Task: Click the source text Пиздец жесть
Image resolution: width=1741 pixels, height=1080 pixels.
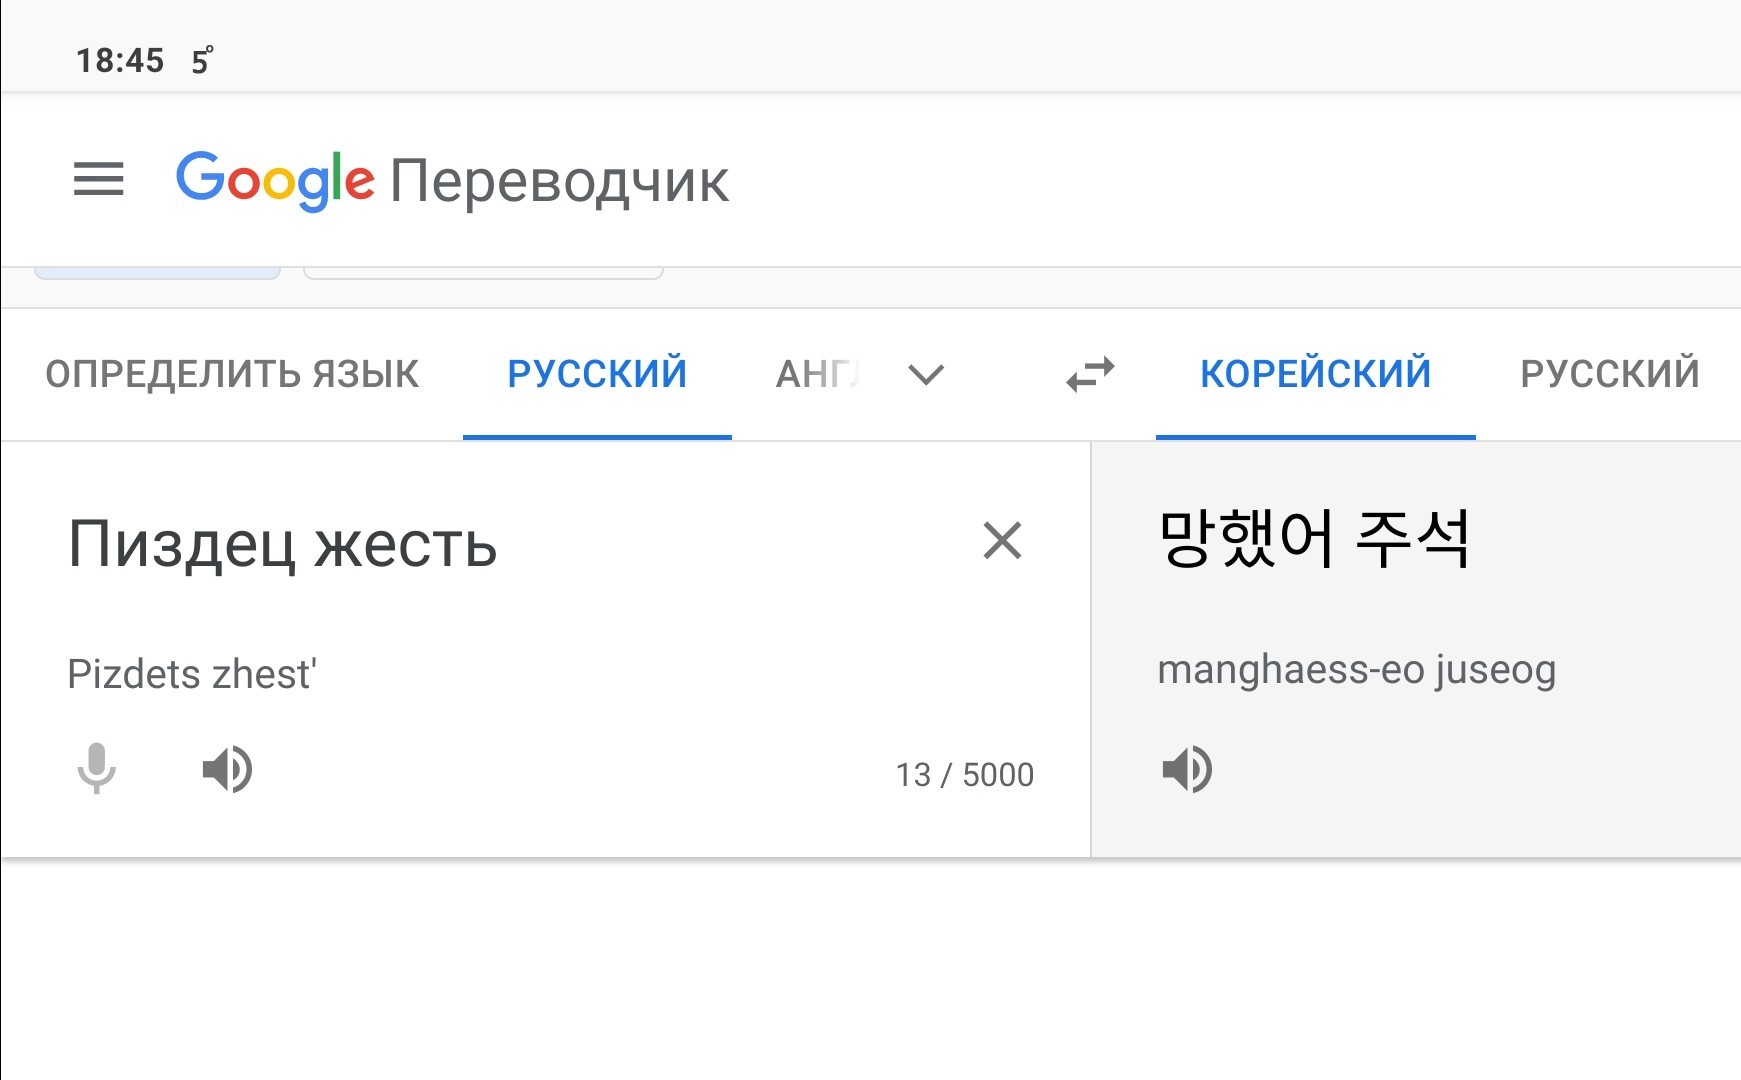Action: (282, 544)
